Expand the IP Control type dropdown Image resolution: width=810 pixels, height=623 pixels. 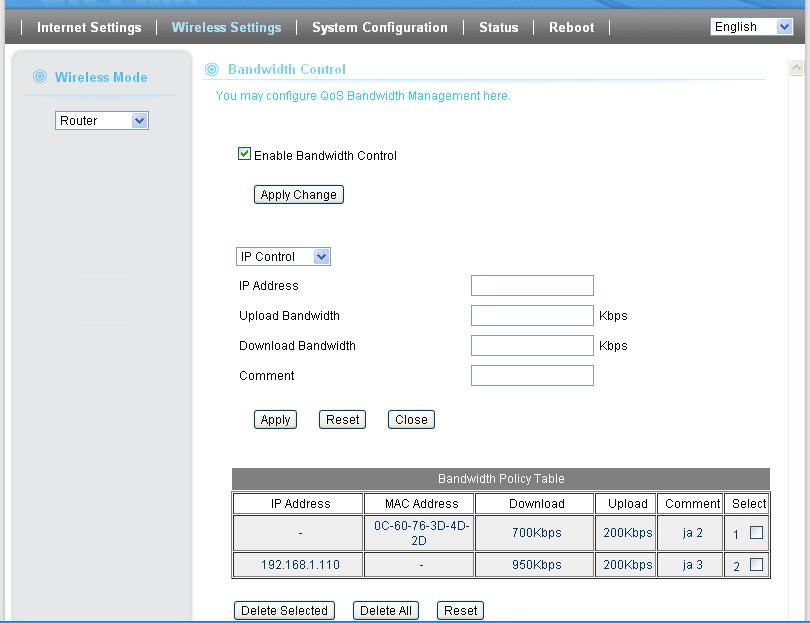pos(283,257)
